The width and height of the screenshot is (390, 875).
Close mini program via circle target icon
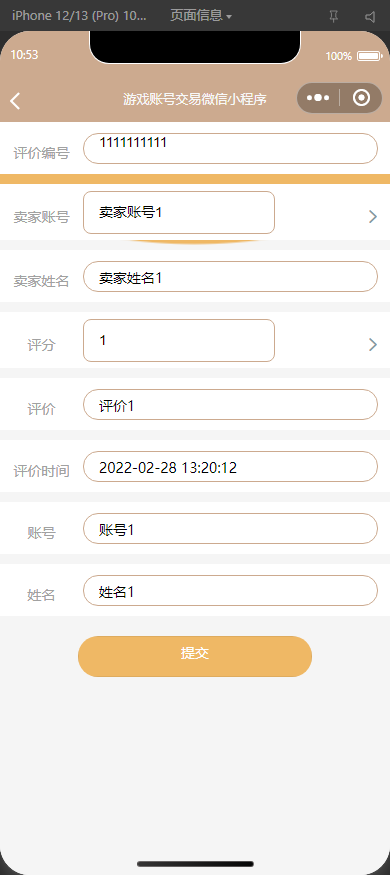362,98
